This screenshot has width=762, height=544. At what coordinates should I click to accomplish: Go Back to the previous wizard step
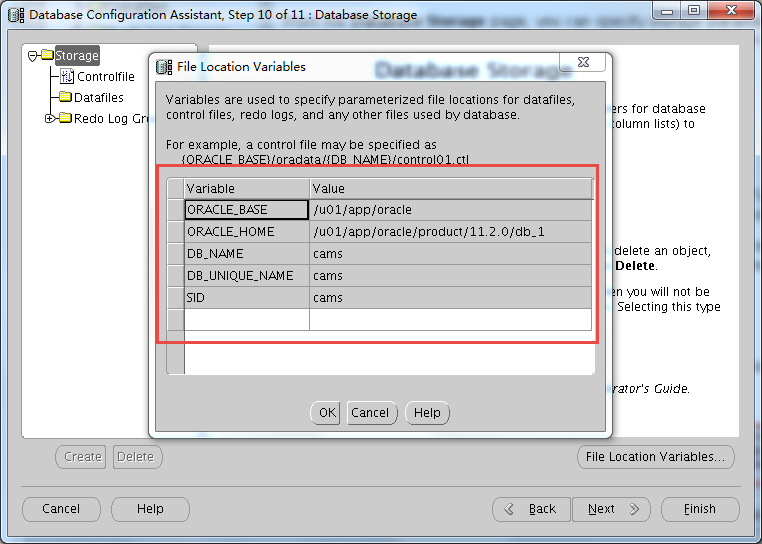click(532, 509)
